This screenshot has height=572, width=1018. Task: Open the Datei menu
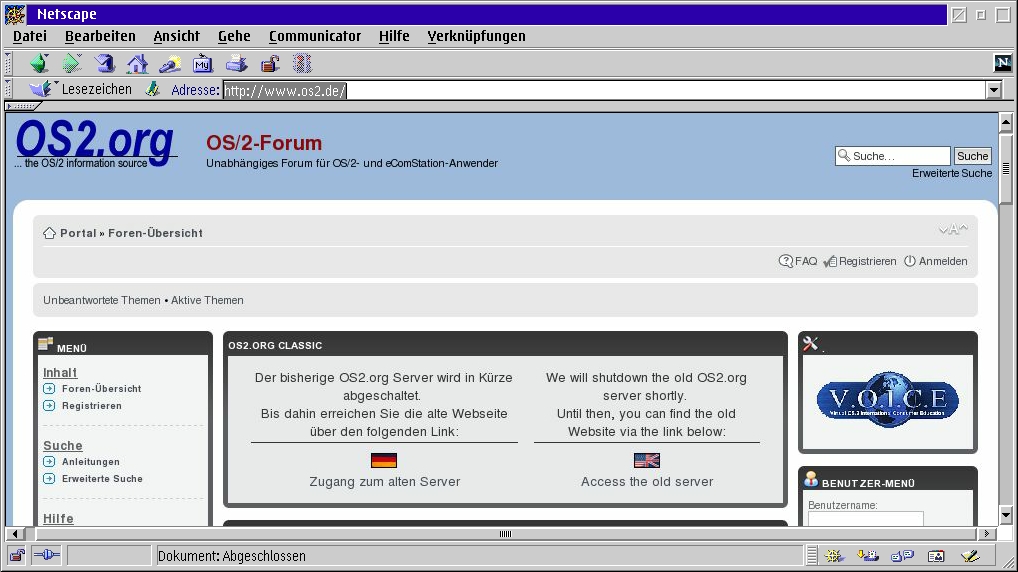(30, 36)
